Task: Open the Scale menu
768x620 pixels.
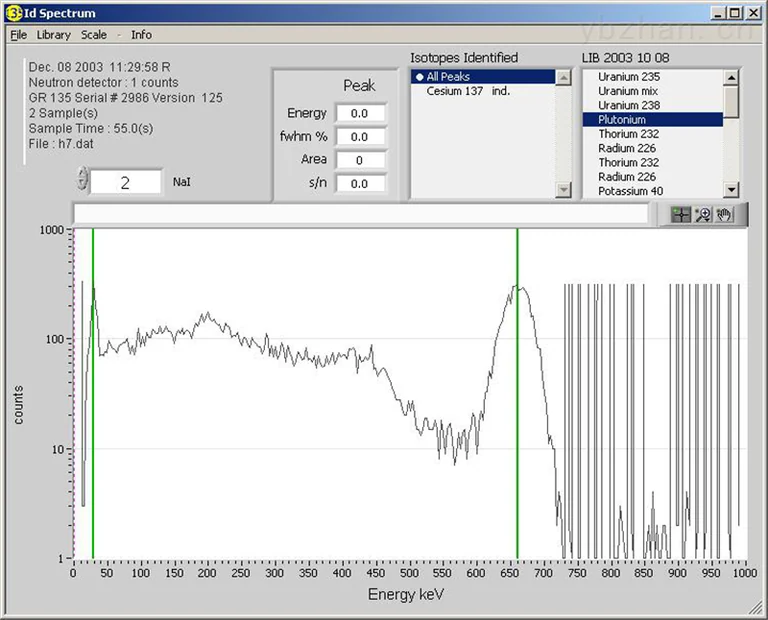Action: 94,35
